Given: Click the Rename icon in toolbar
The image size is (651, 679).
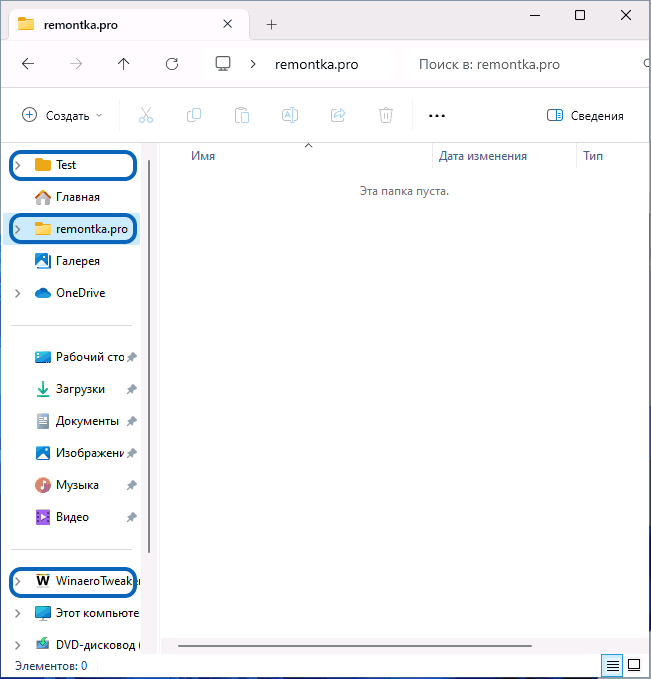Looking at the screenshot, I should [x=290, y=115].
